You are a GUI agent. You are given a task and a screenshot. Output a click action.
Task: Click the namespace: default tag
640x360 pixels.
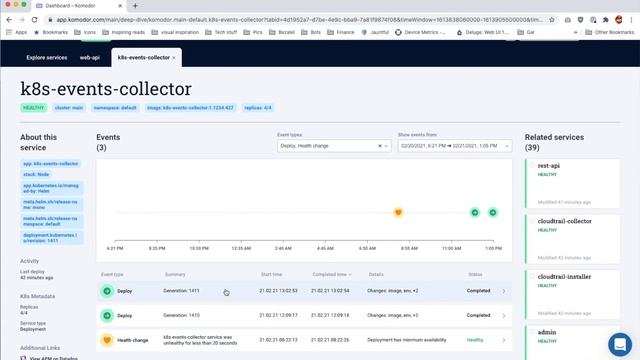[115, 108]
